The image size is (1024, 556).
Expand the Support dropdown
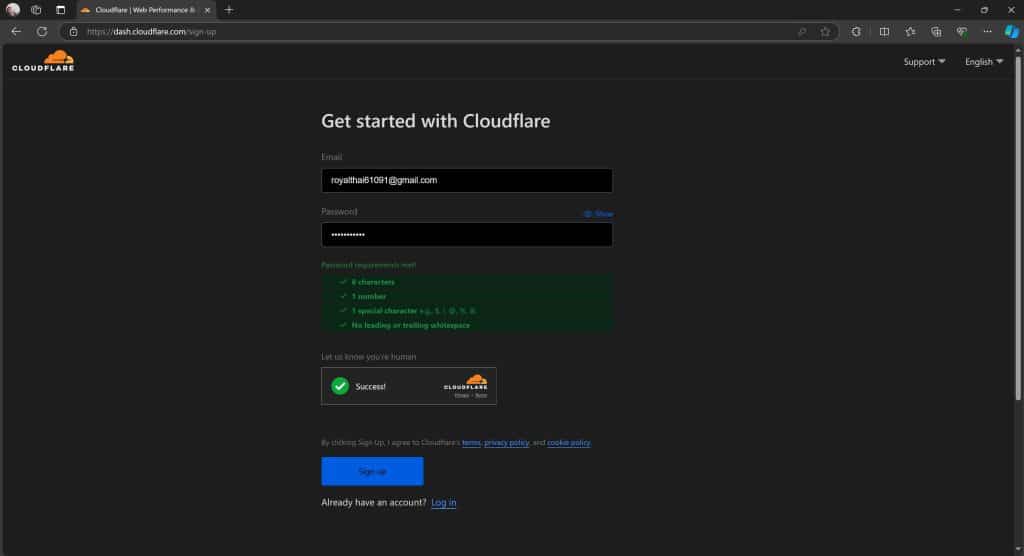pyautogui.click(x=924, y=61)
